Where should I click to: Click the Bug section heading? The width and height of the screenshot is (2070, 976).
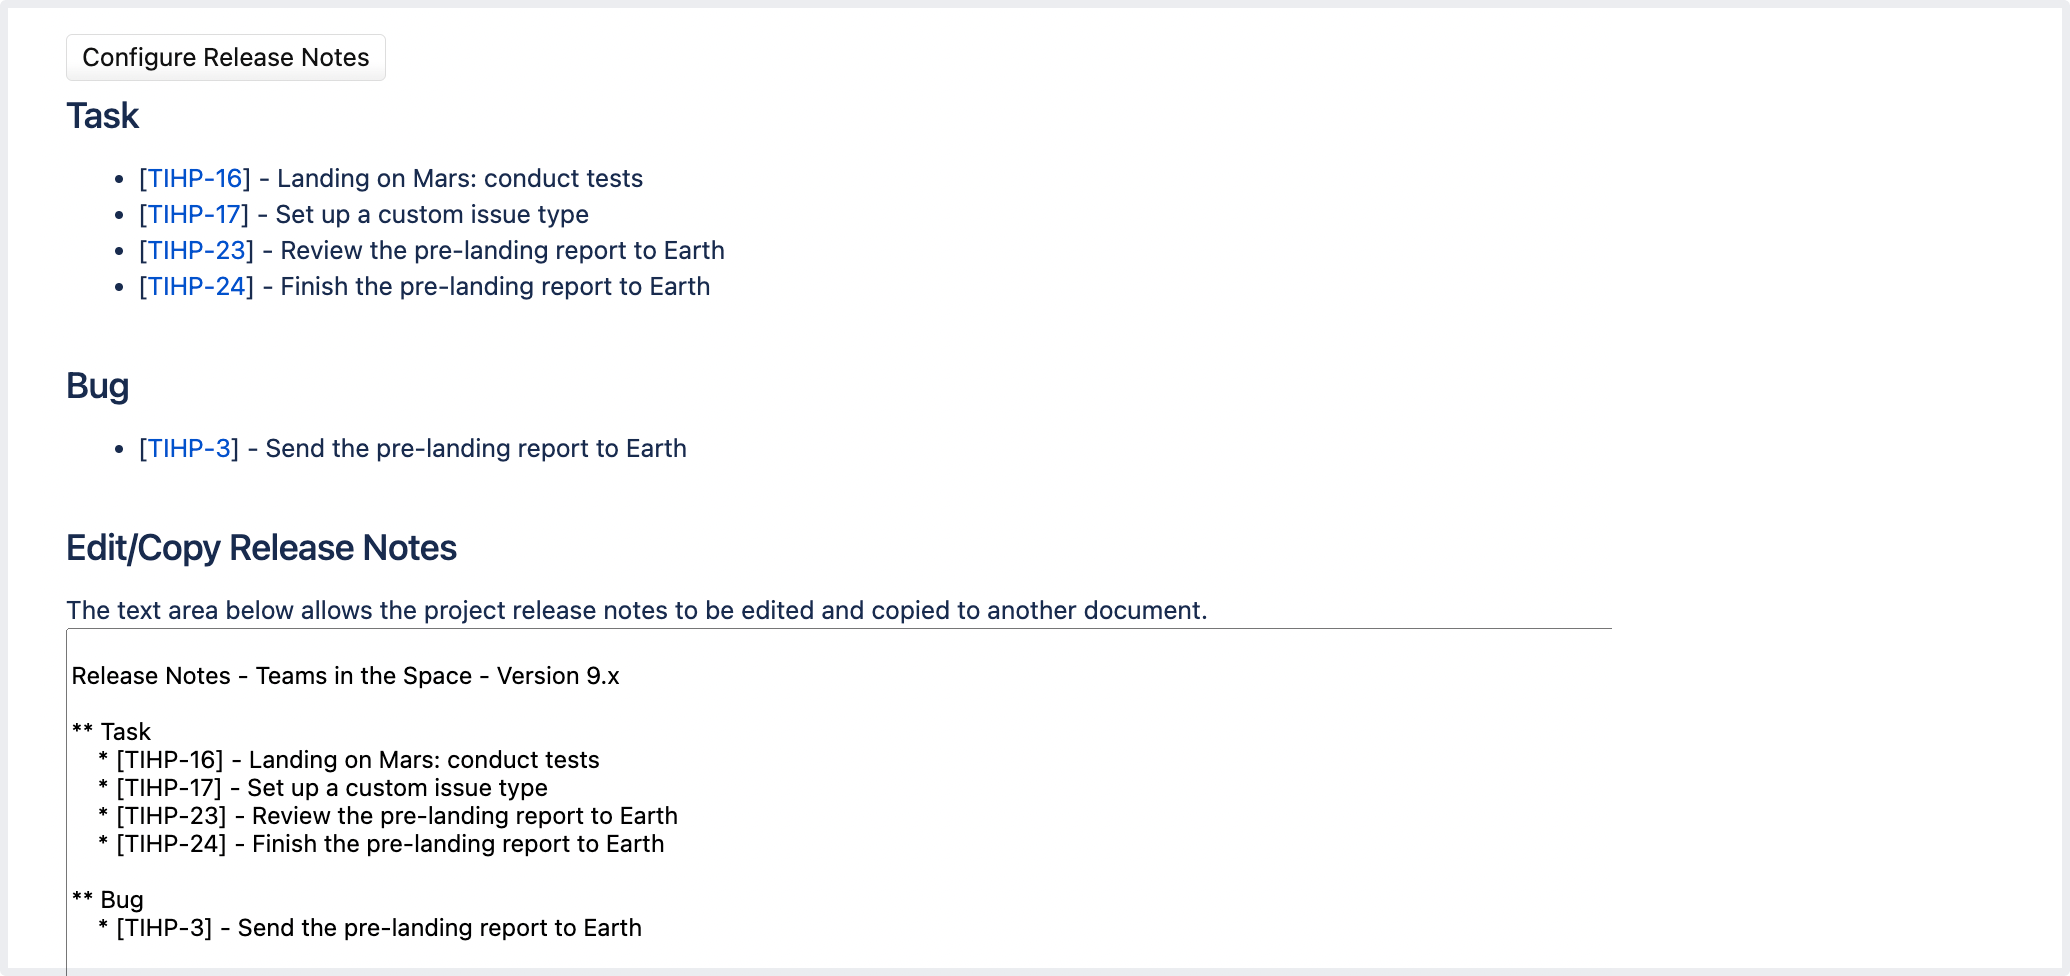tap(97, 385)
